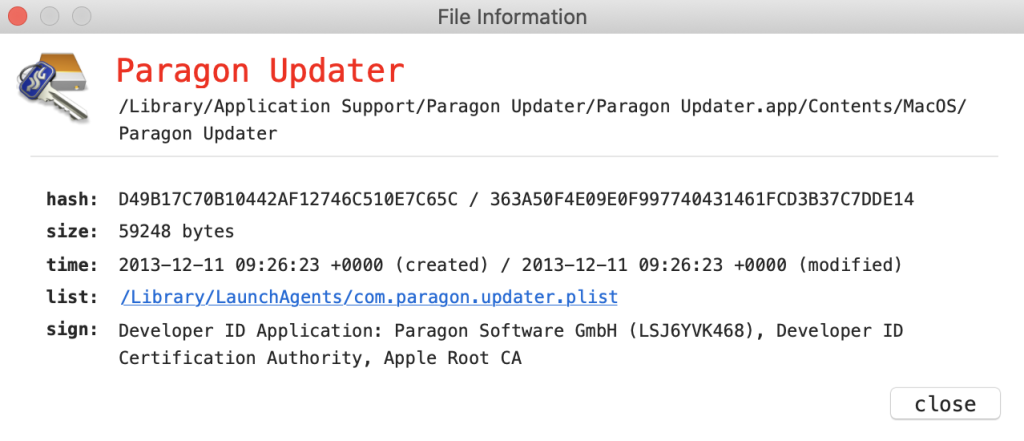
Task: Click the hash label
Action: pos(72,199)
